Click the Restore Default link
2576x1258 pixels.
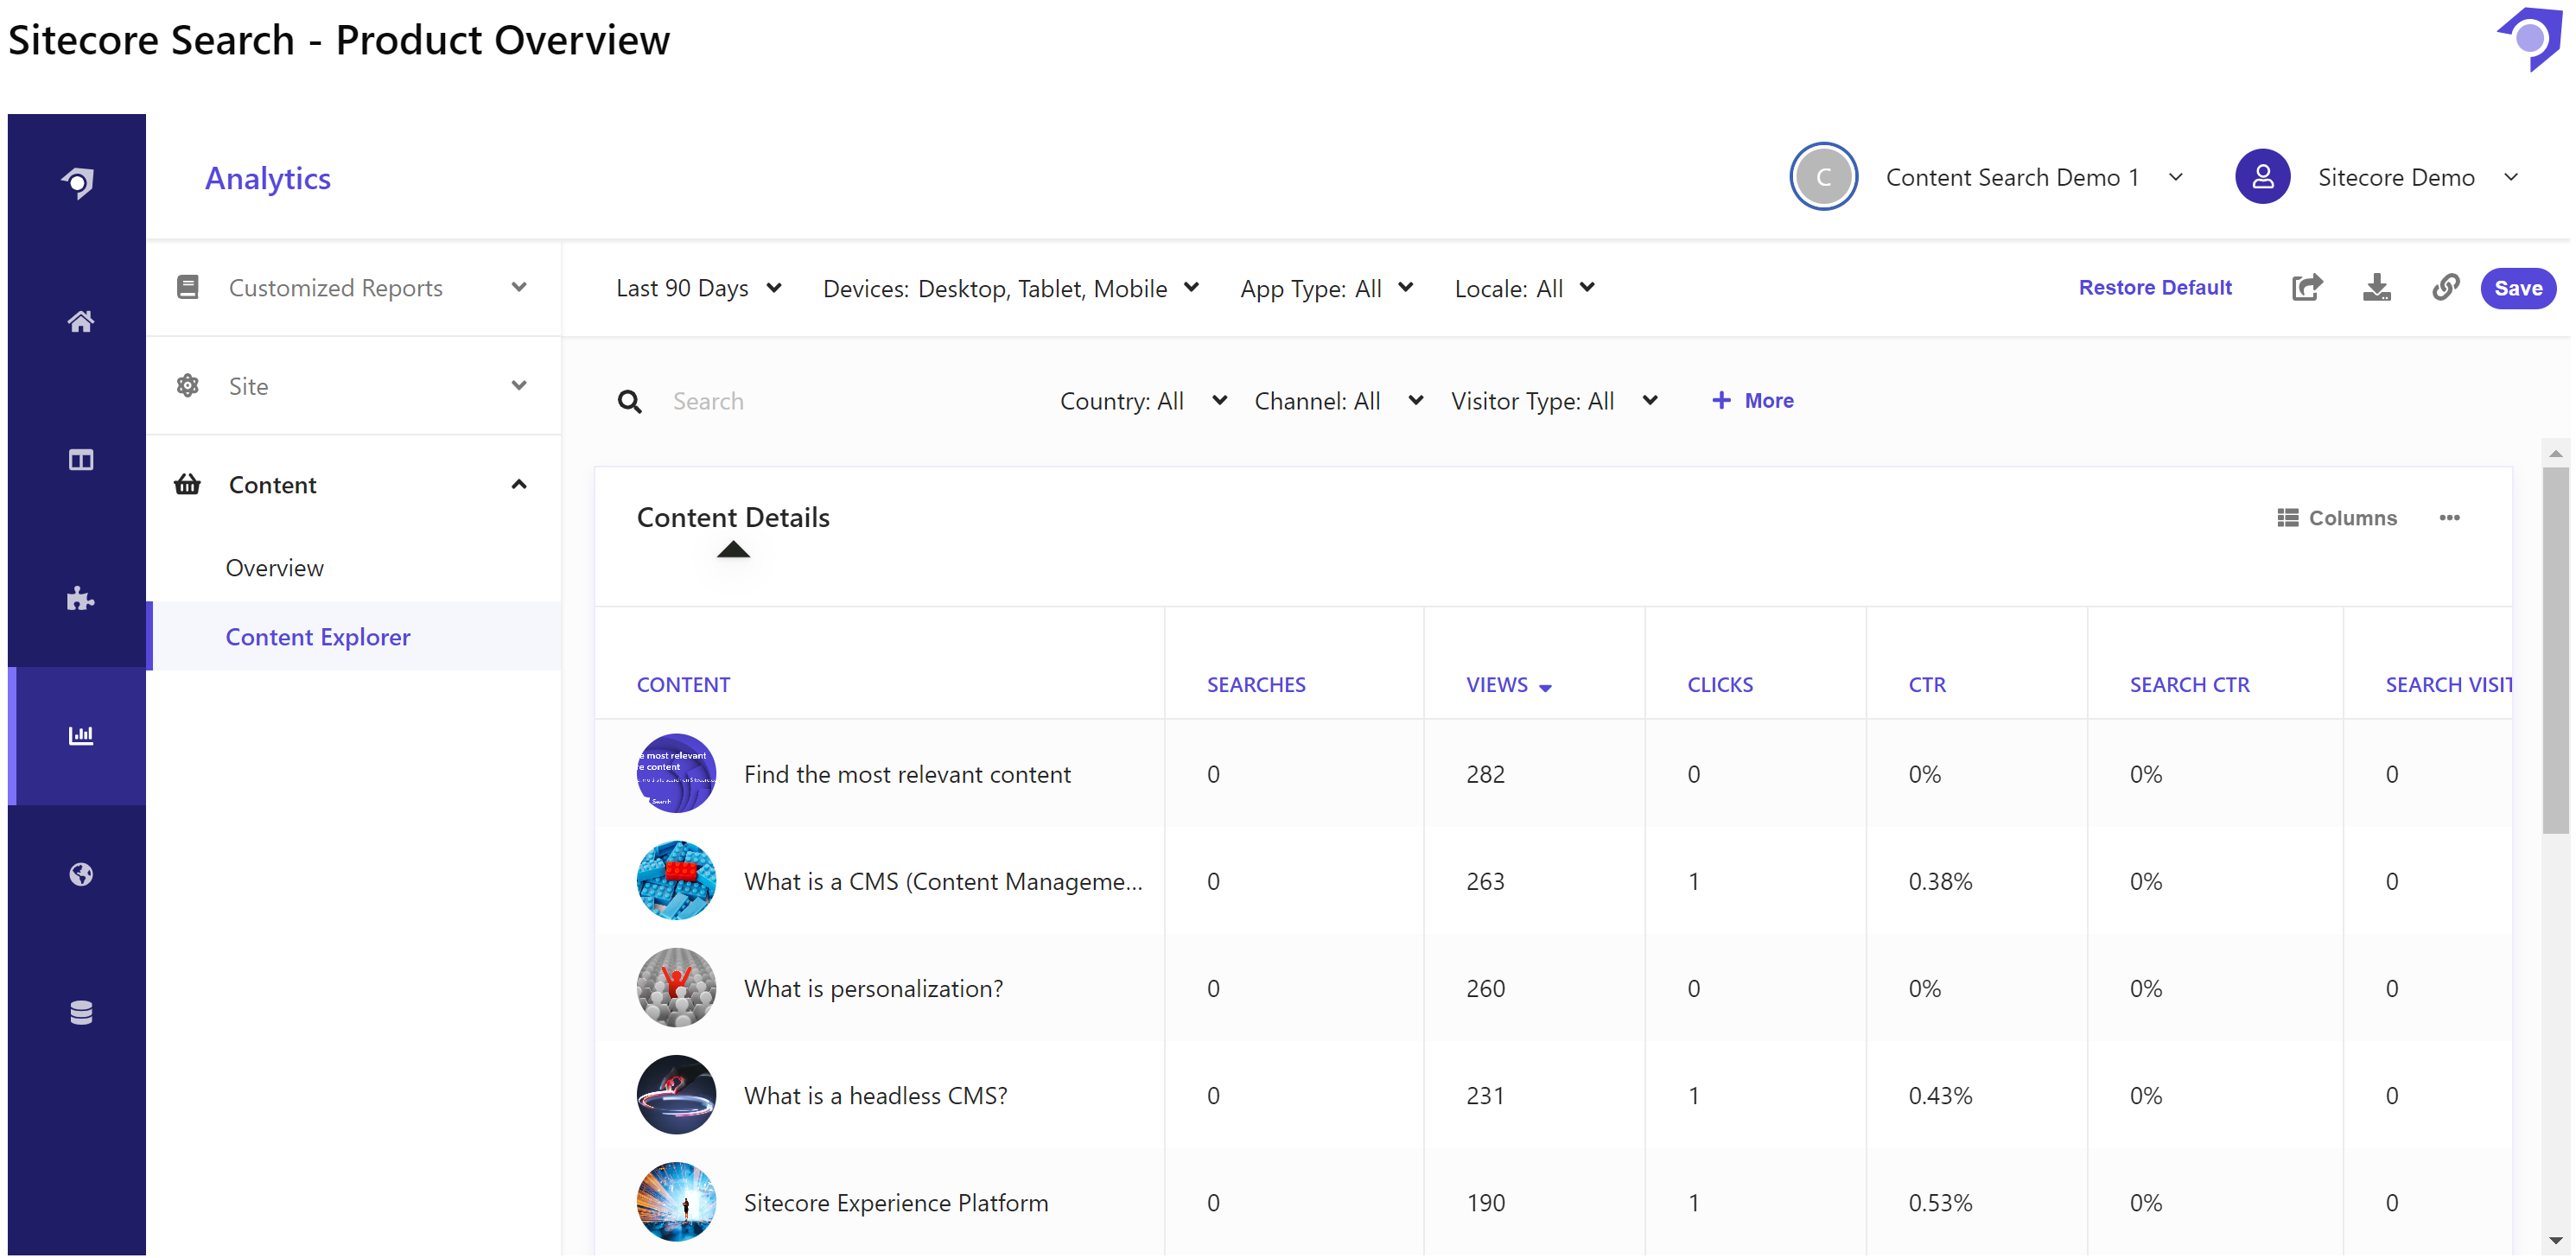(x=2154, y=288)
